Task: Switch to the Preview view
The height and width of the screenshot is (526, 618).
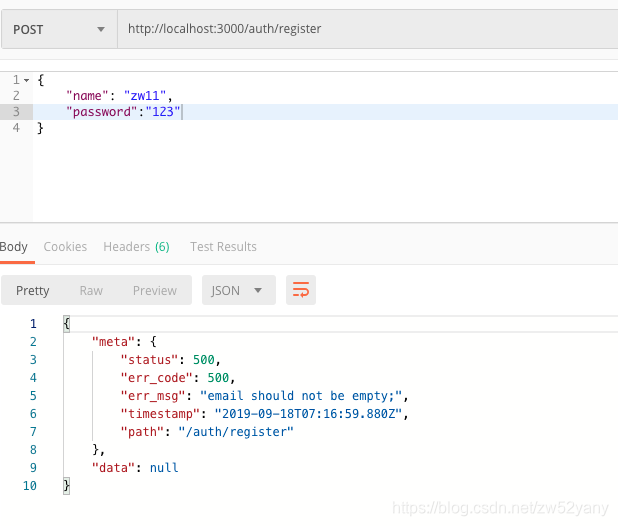Action: point(154,290)
